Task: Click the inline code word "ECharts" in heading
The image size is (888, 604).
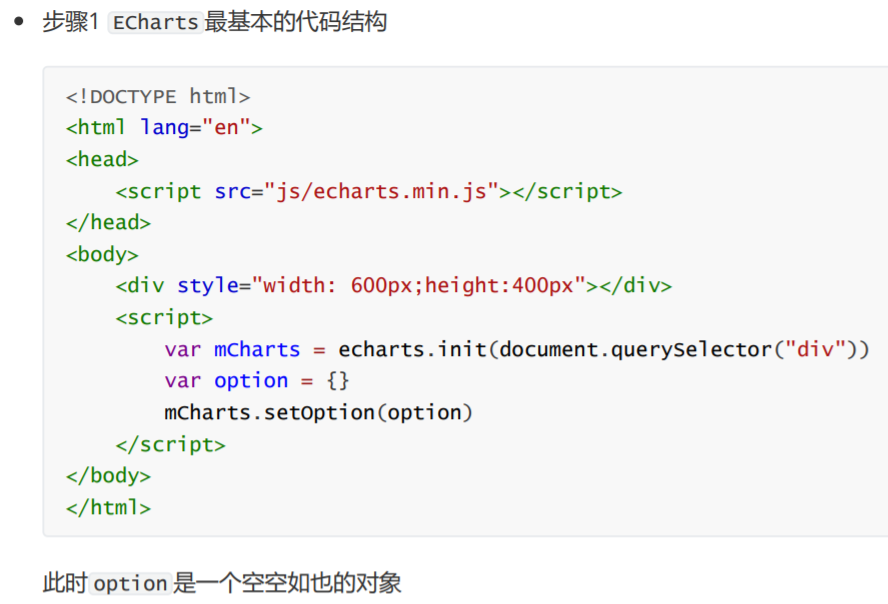Action: [156, 23]
